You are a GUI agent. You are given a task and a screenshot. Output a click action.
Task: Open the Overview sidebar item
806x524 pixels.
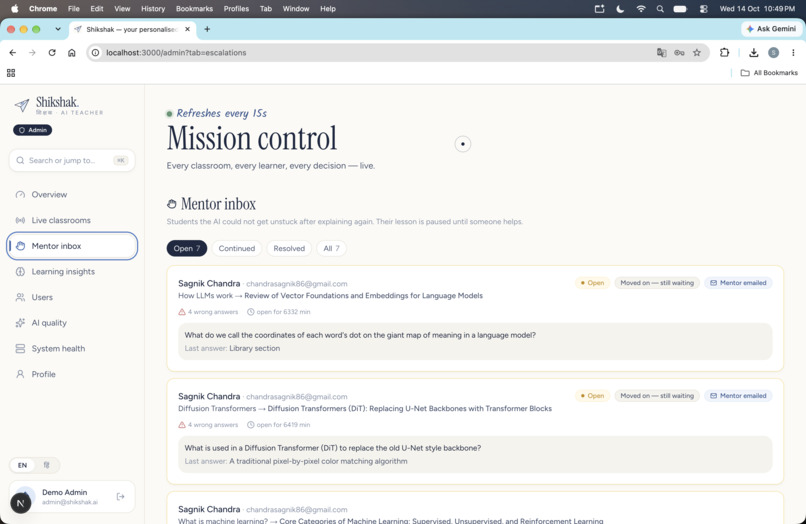(72, 194)
